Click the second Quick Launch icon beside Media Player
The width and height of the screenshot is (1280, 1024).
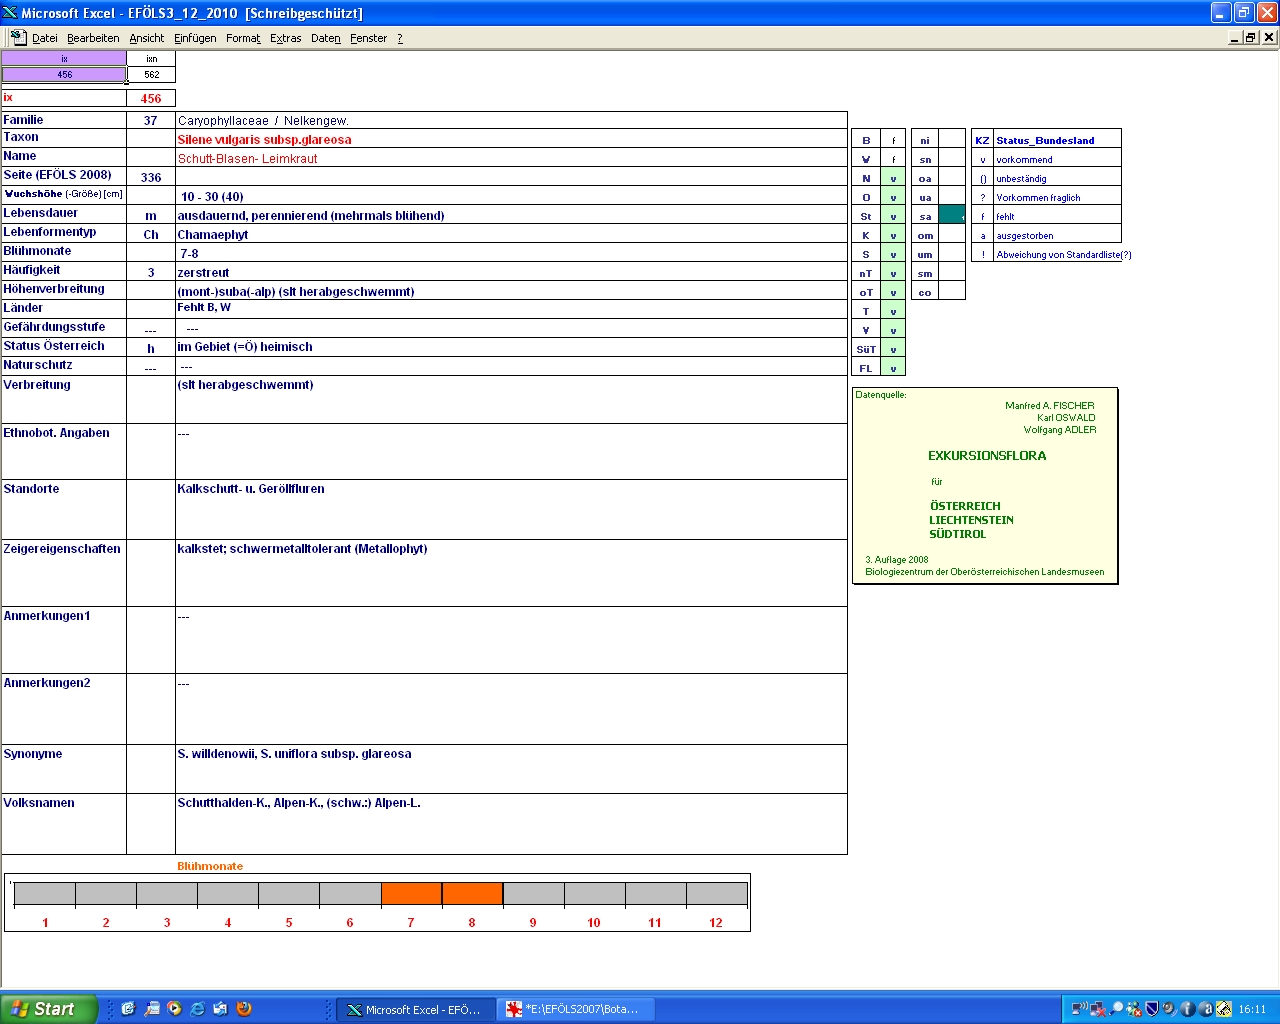coord(151,1009)
